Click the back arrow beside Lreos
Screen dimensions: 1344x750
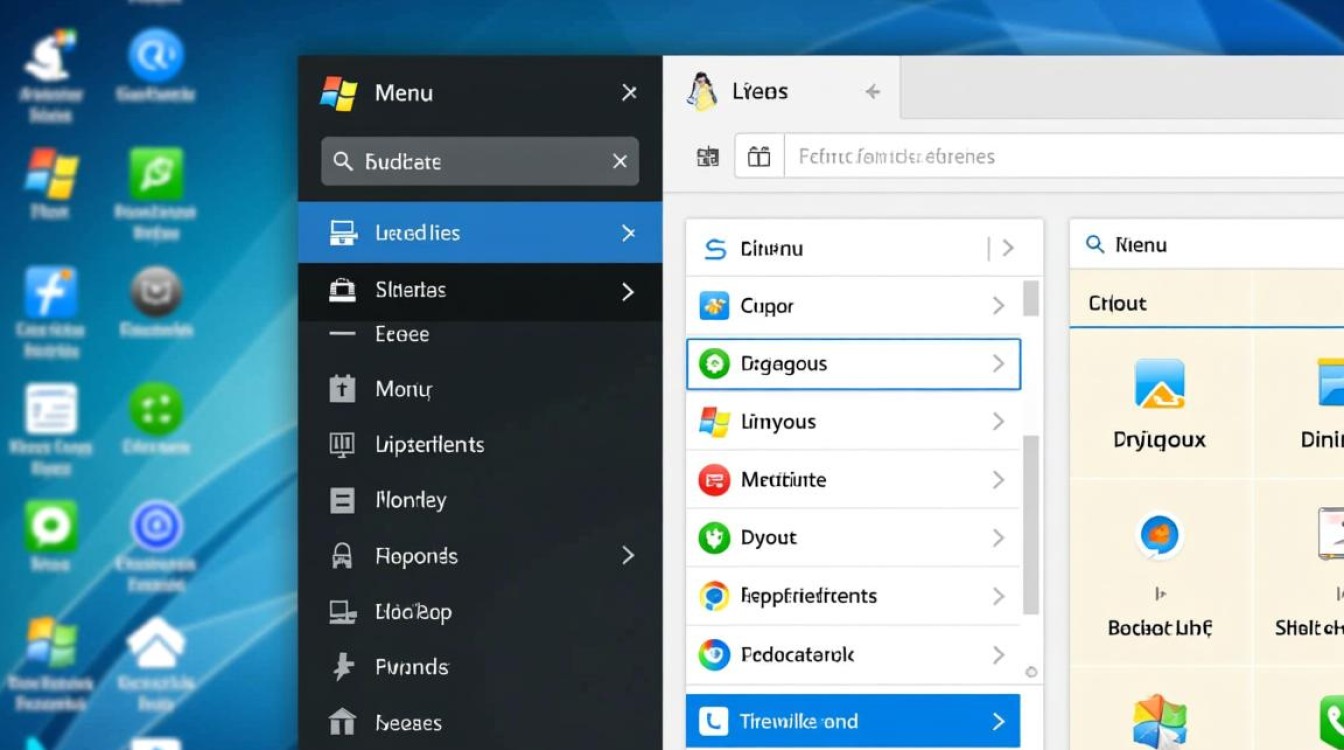872,92
